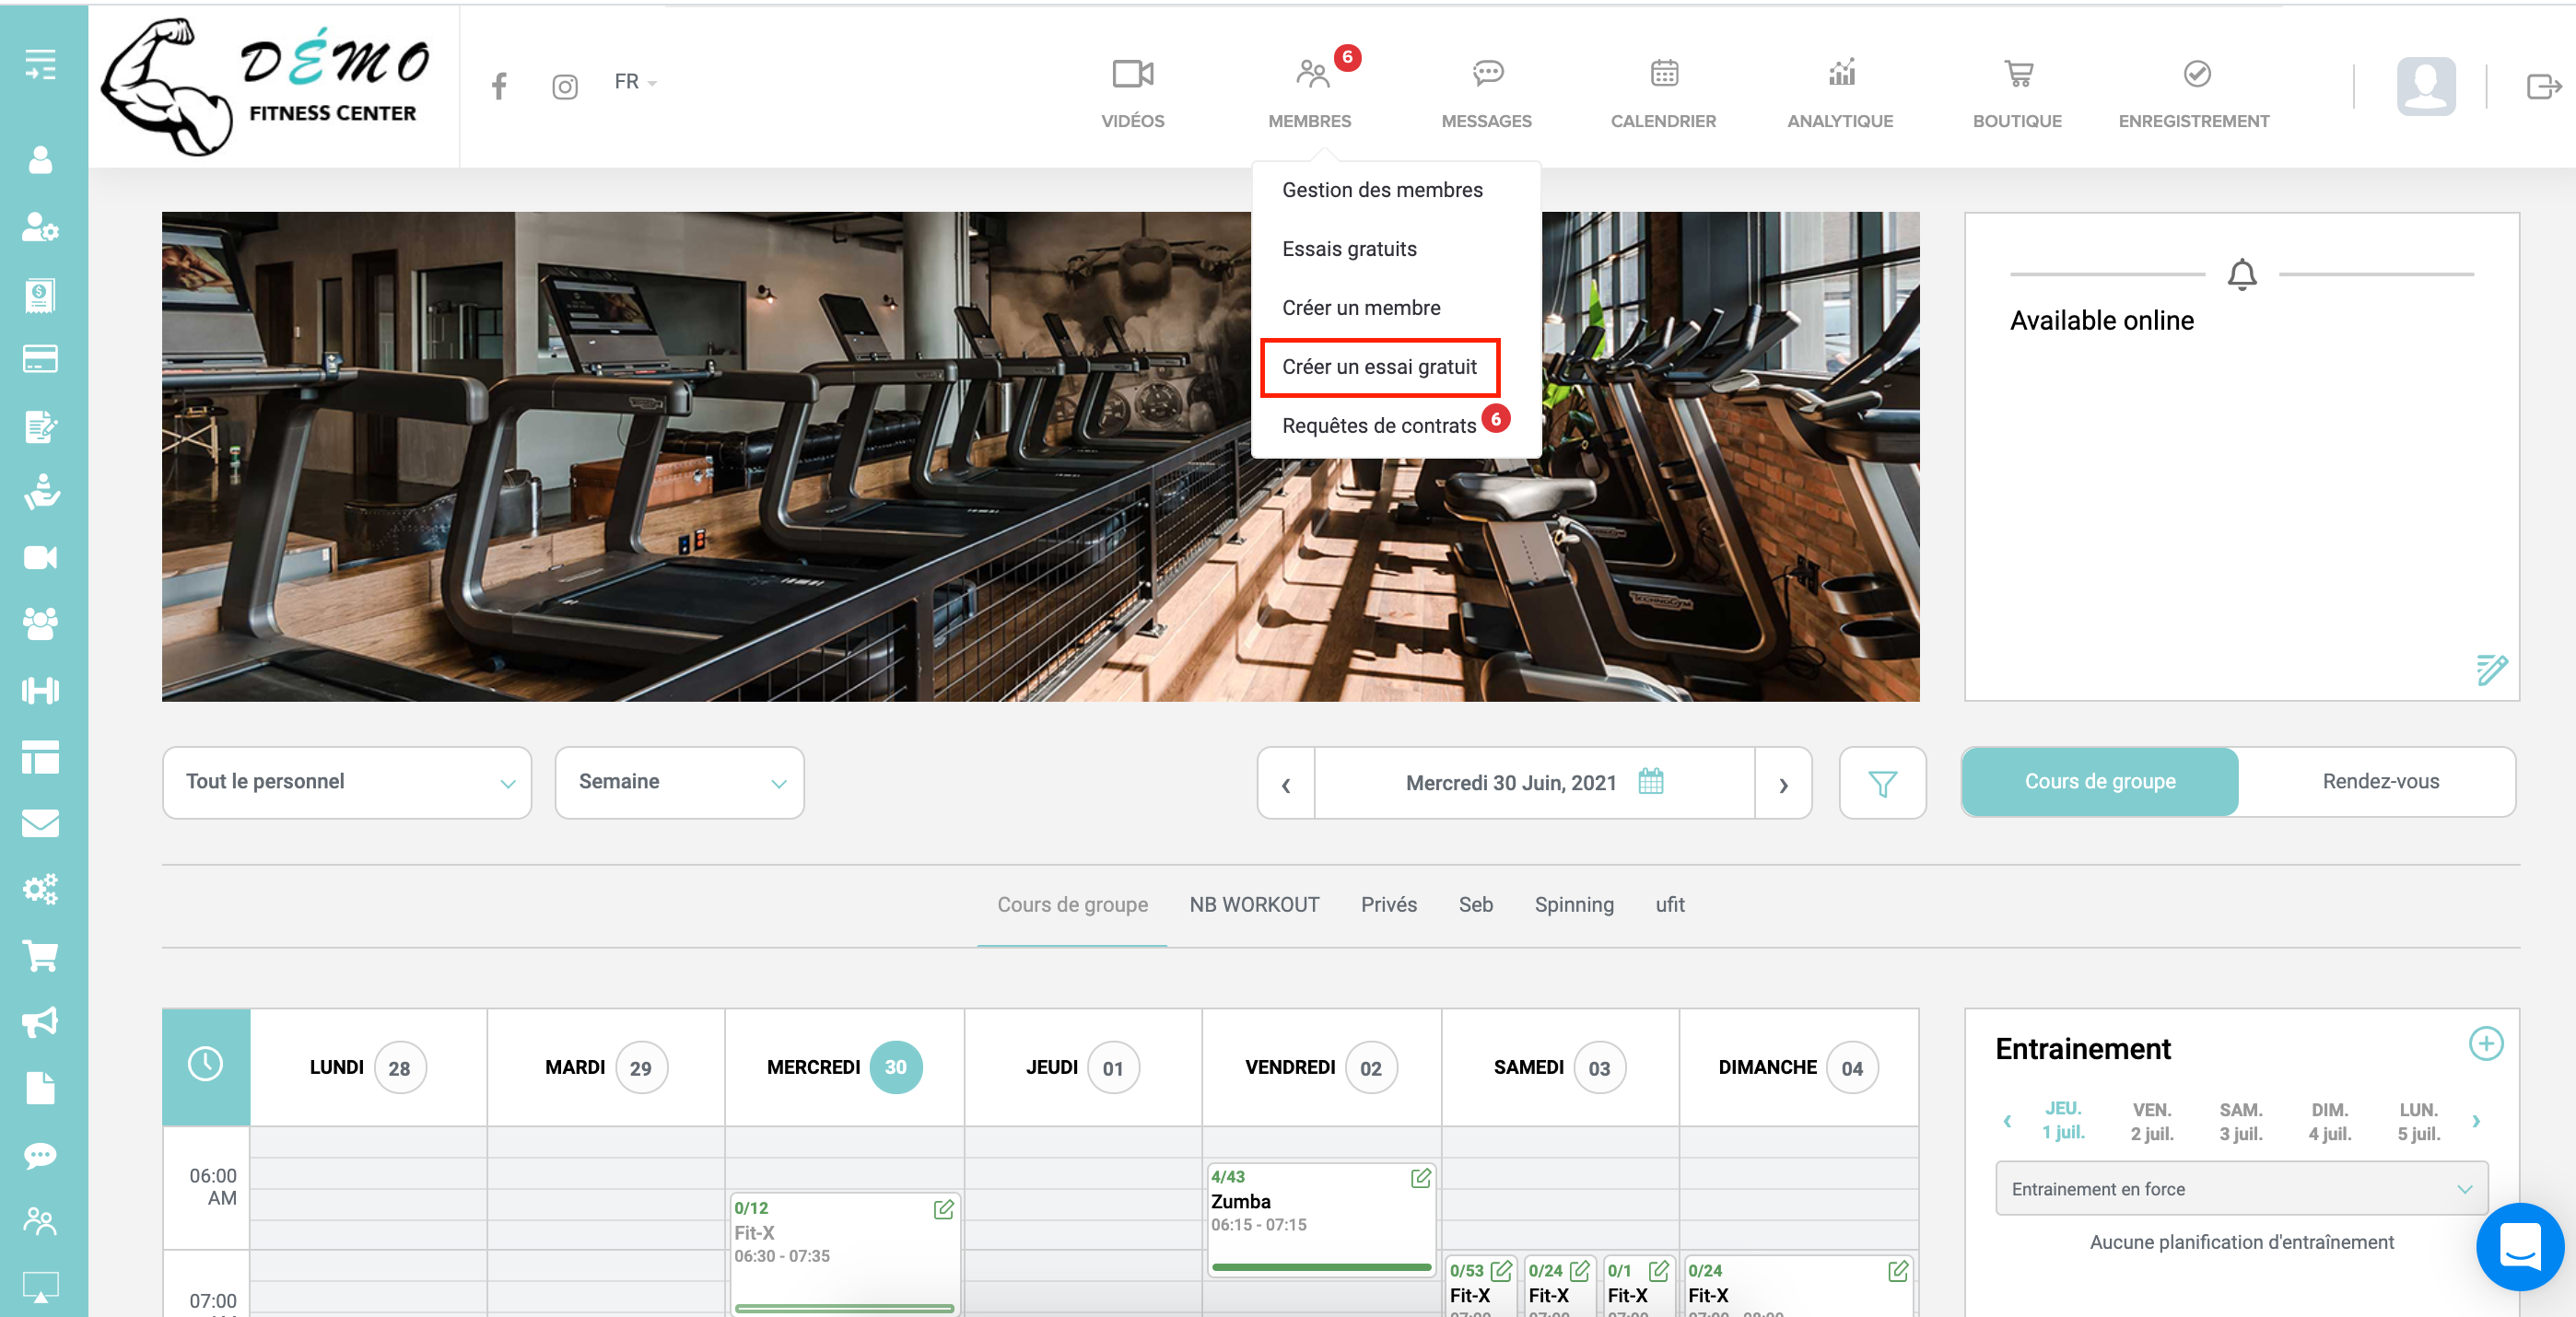Choose Créer un essai gratuit menu item

pos(1378,367)
